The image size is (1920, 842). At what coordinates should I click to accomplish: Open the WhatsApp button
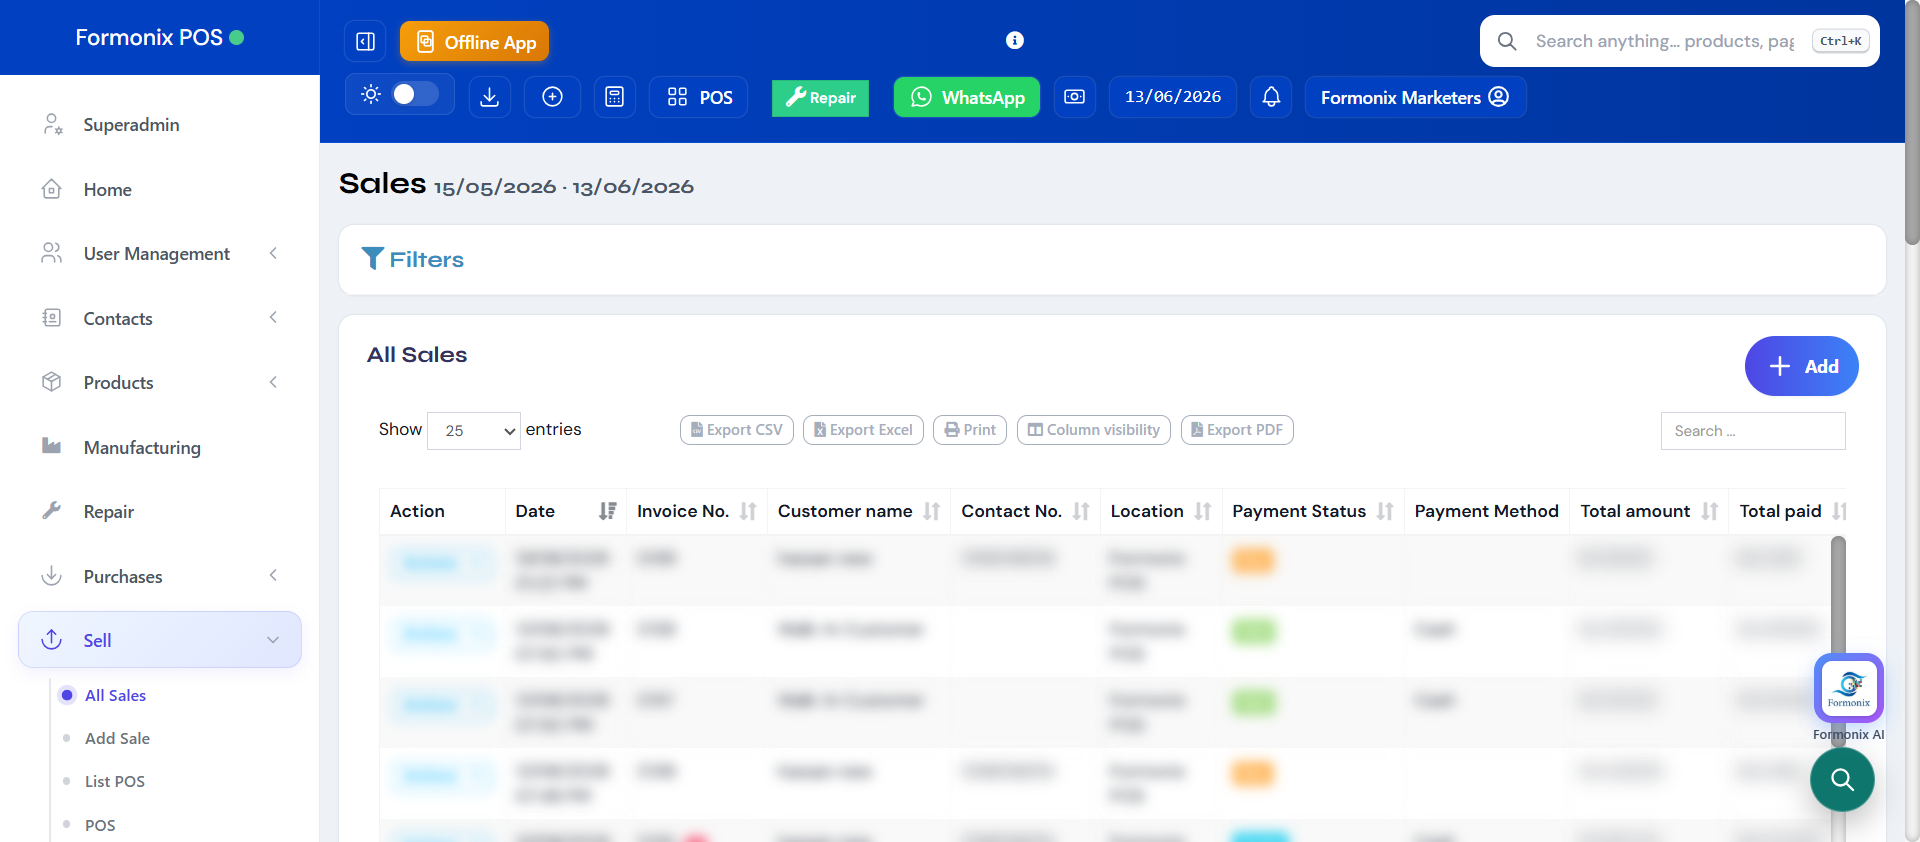pyautogui.click(x=966, y=97)
